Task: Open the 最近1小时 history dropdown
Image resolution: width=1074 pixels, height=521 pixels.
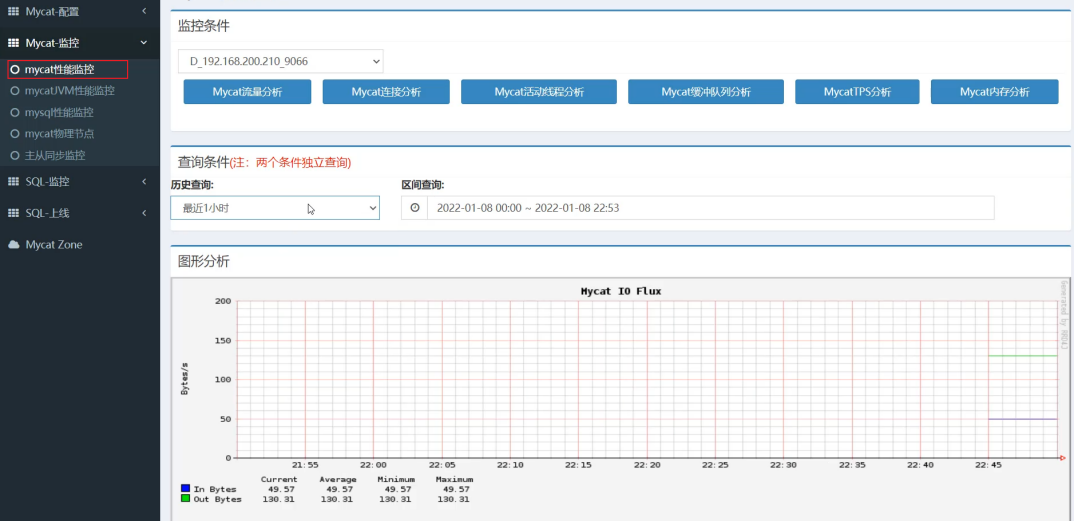Action: click(275, 207)
